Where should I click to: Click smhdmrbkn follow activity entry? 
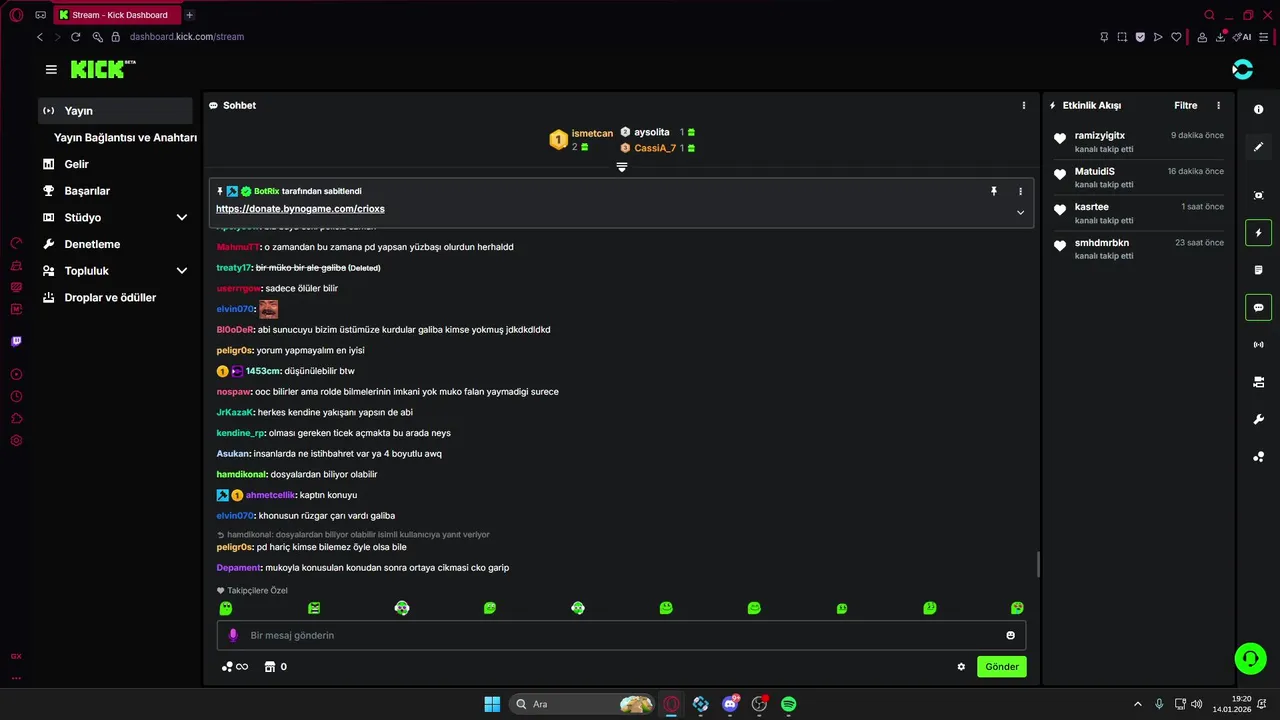[x=1139, y=249]
